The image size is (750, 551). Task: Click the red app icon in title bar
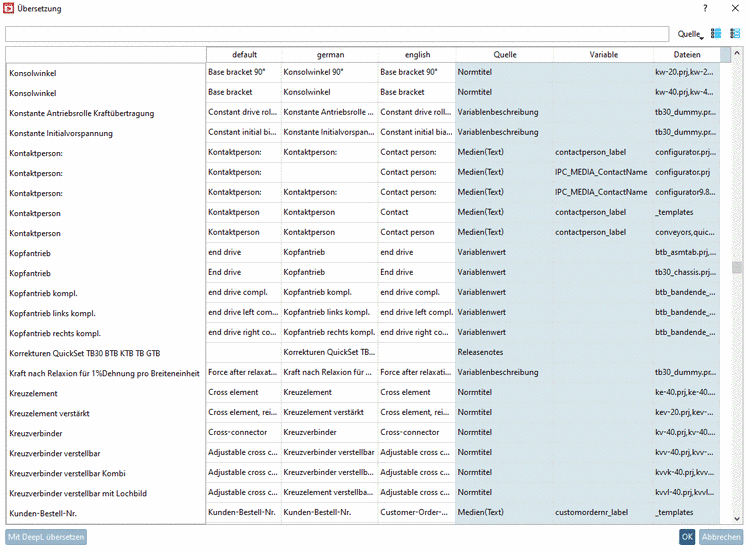[9, 8]
